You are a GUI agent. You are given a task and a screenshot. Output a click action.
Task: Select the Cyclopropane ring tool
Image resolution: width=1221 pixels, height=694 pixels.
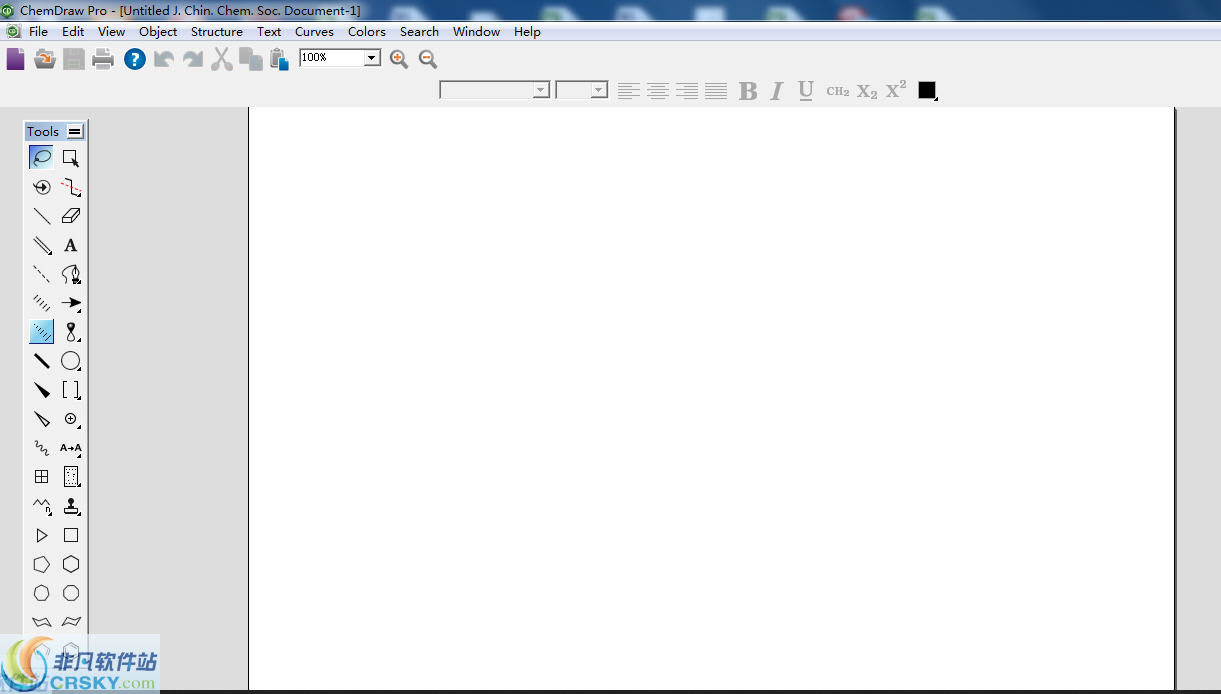41,535
